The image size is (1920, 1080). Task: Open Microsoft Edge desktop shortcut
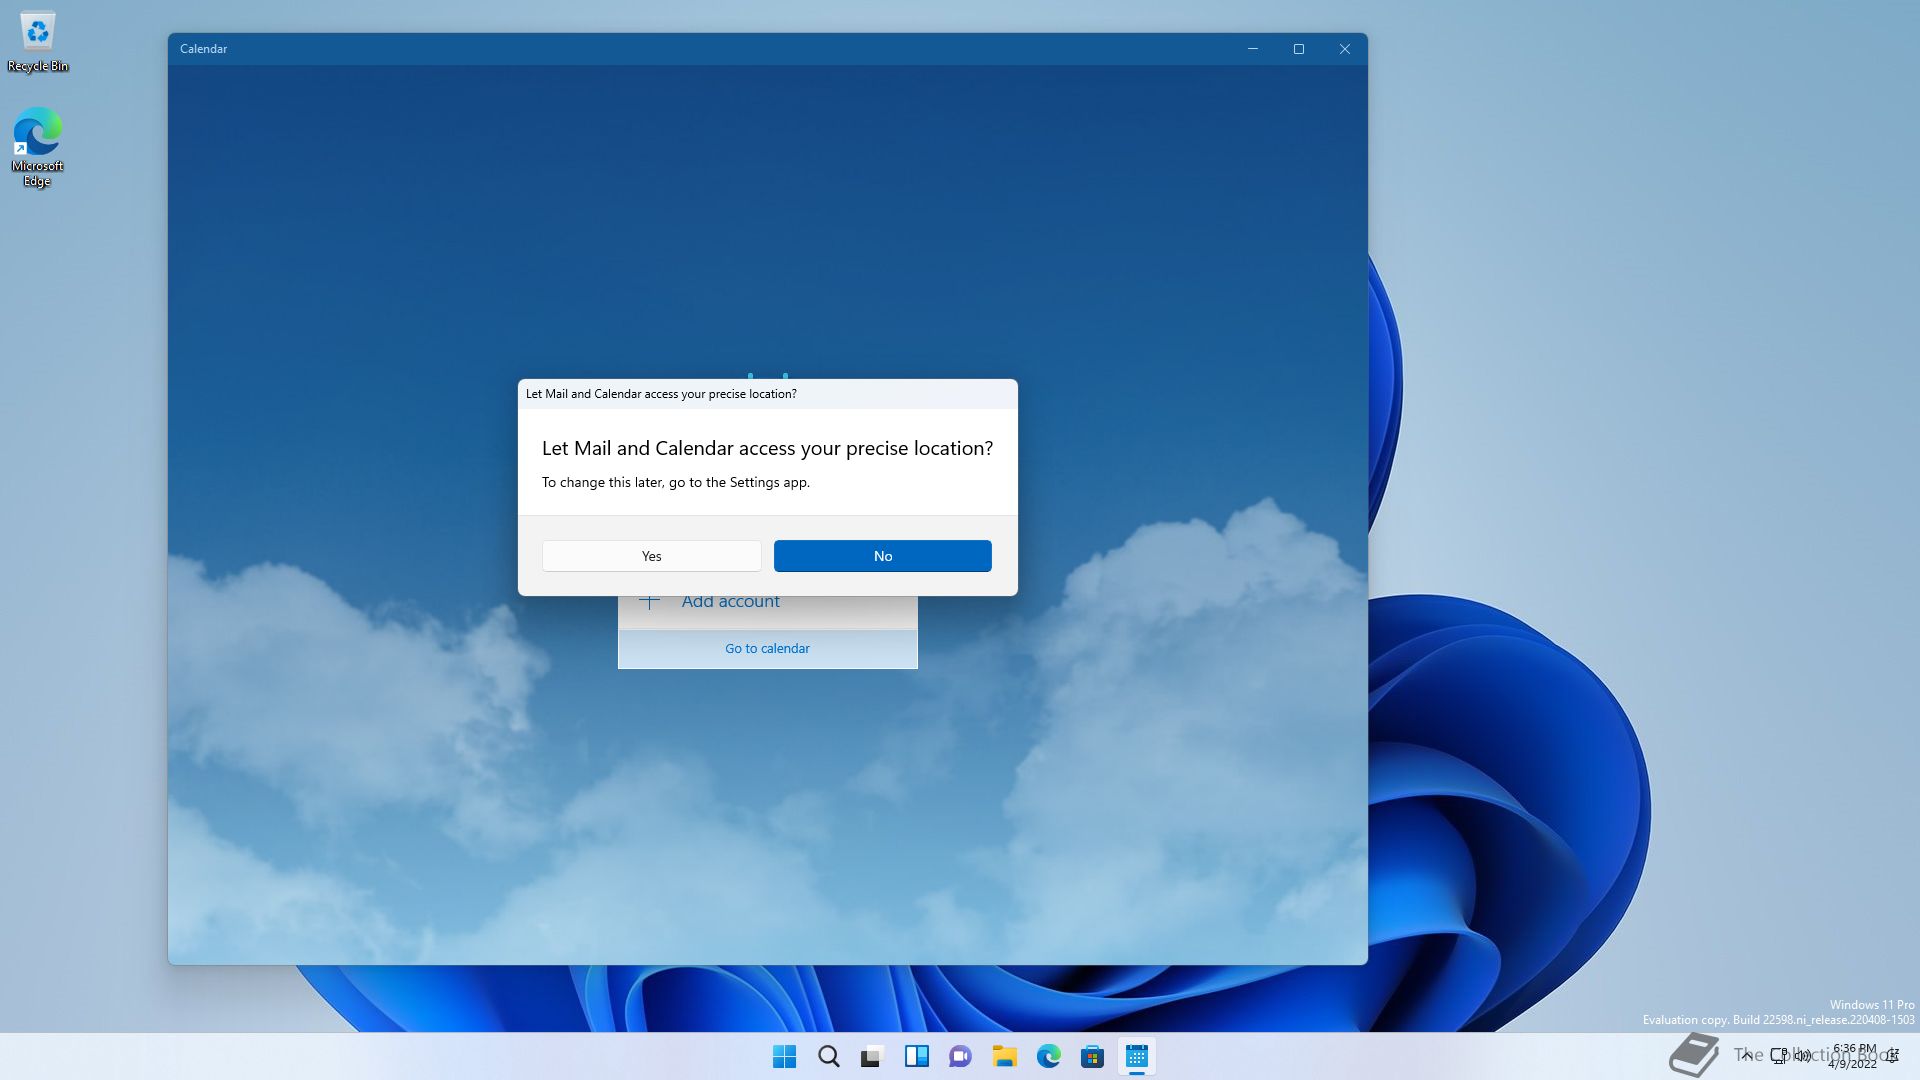pos(38,146)
